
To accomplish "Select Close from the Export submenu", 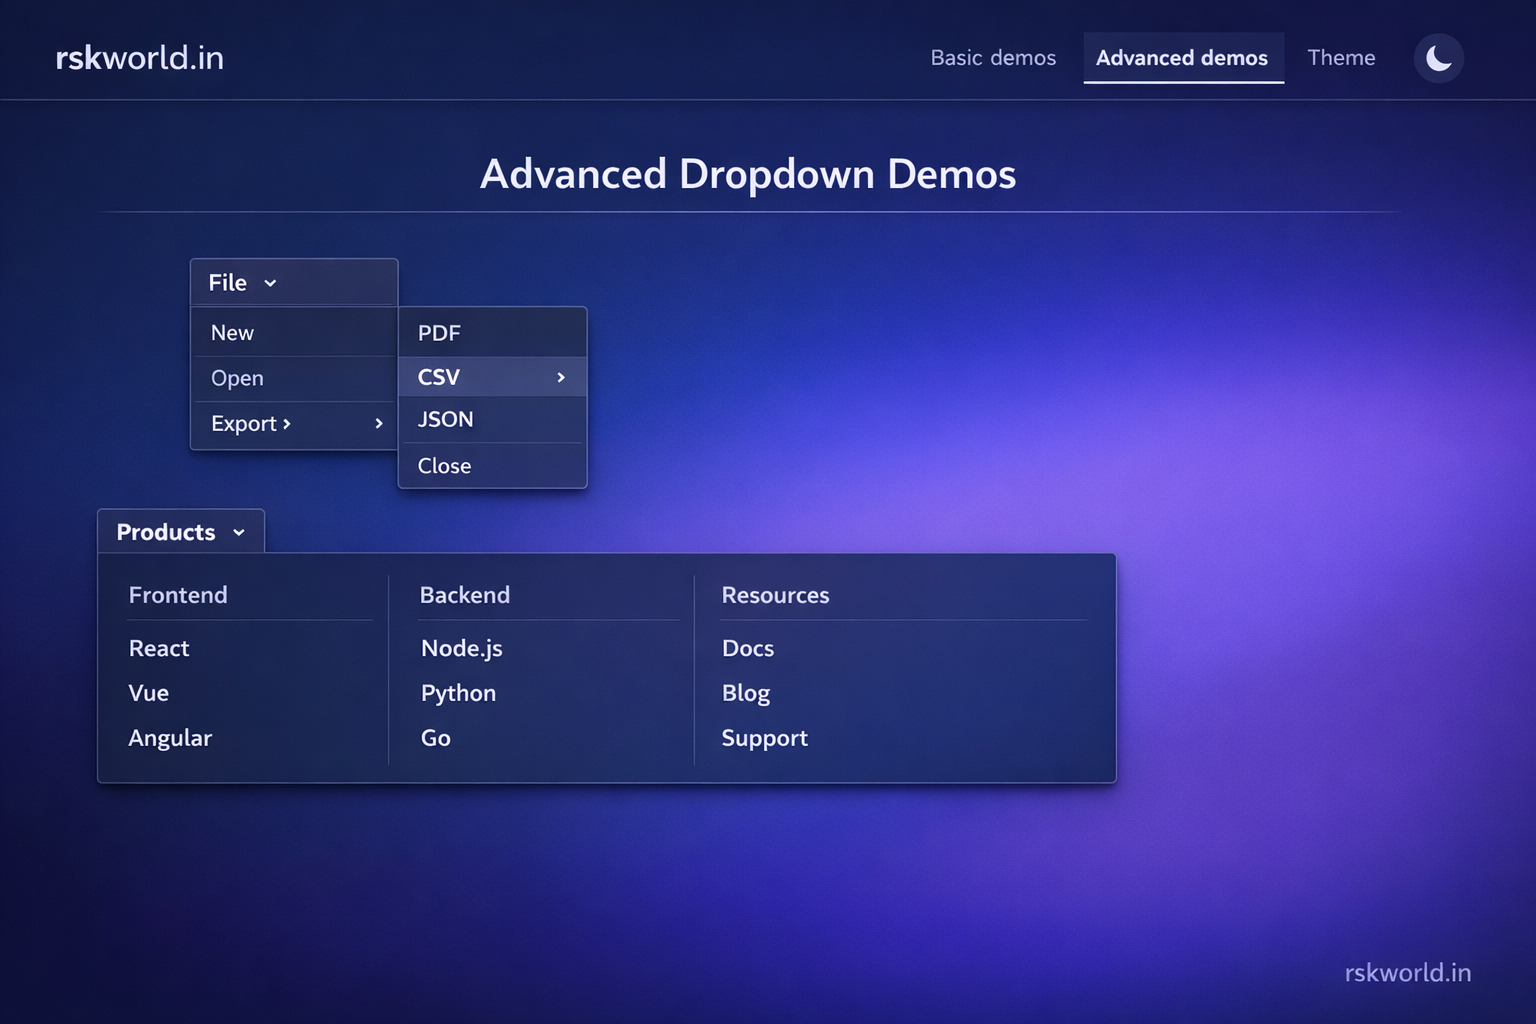I will click(x=444, y=465).
